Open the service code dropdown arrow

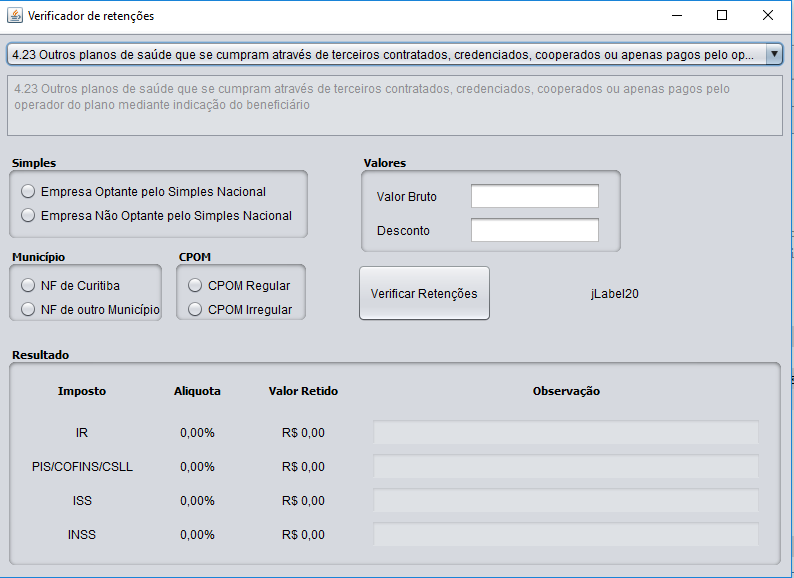pyautogui.click(x=774, y=54)
